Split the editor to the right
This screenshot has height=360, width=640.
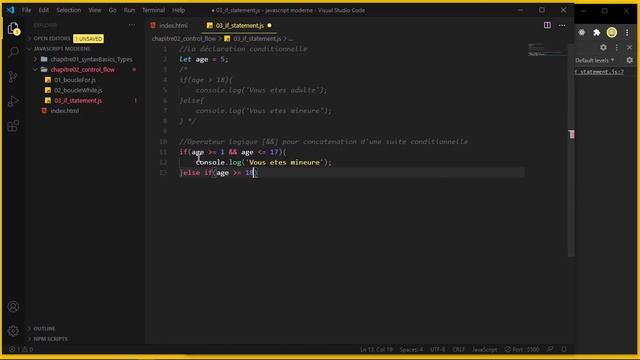tap(547, 25)
